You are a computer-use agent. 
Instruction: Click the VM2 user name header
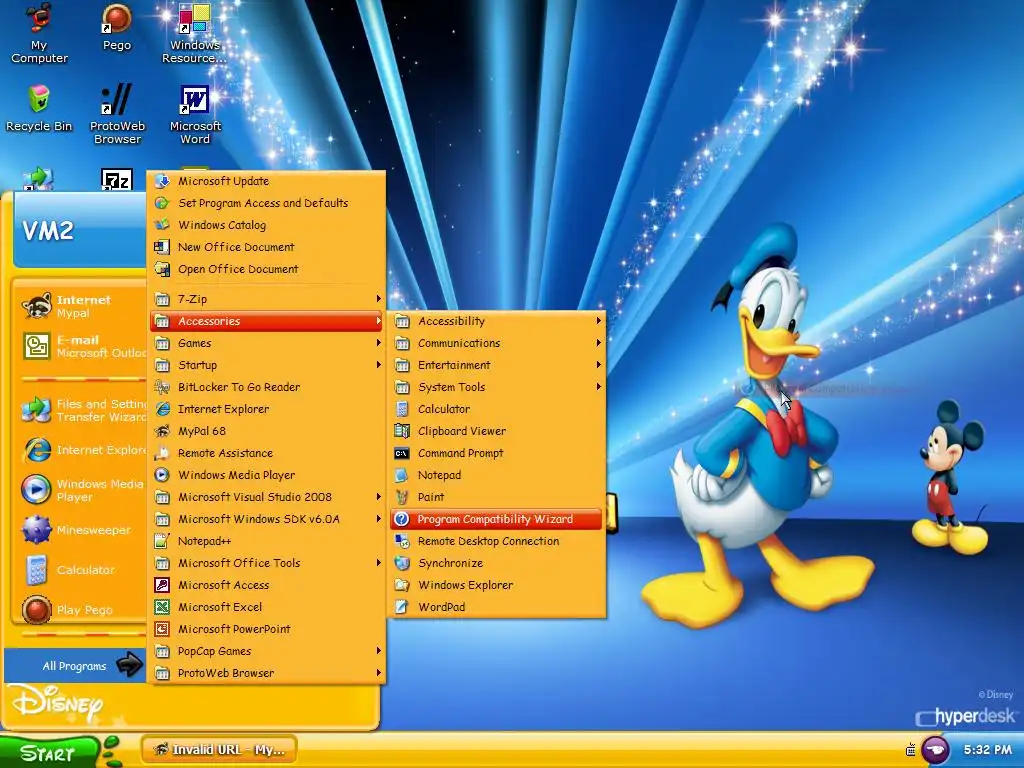(x=48, y=230)
